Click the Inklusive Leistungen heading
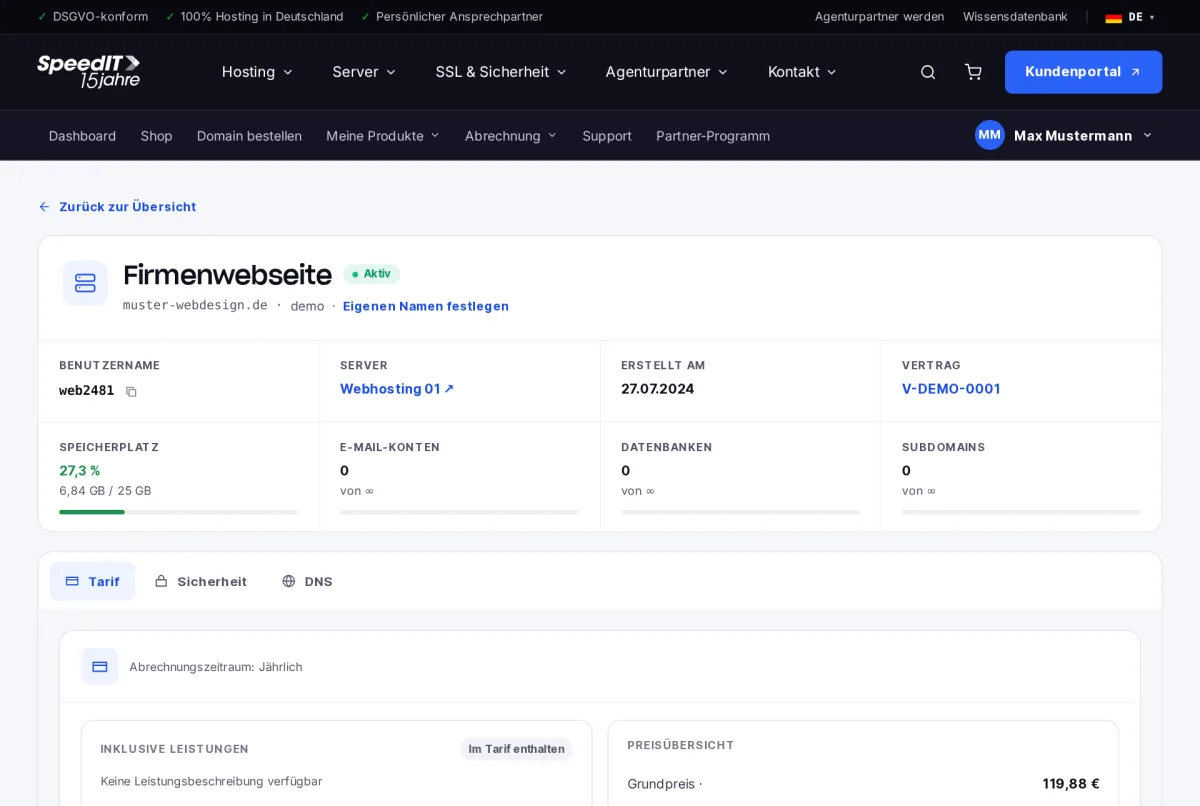The image size is (1200, 806). point(174,749)
